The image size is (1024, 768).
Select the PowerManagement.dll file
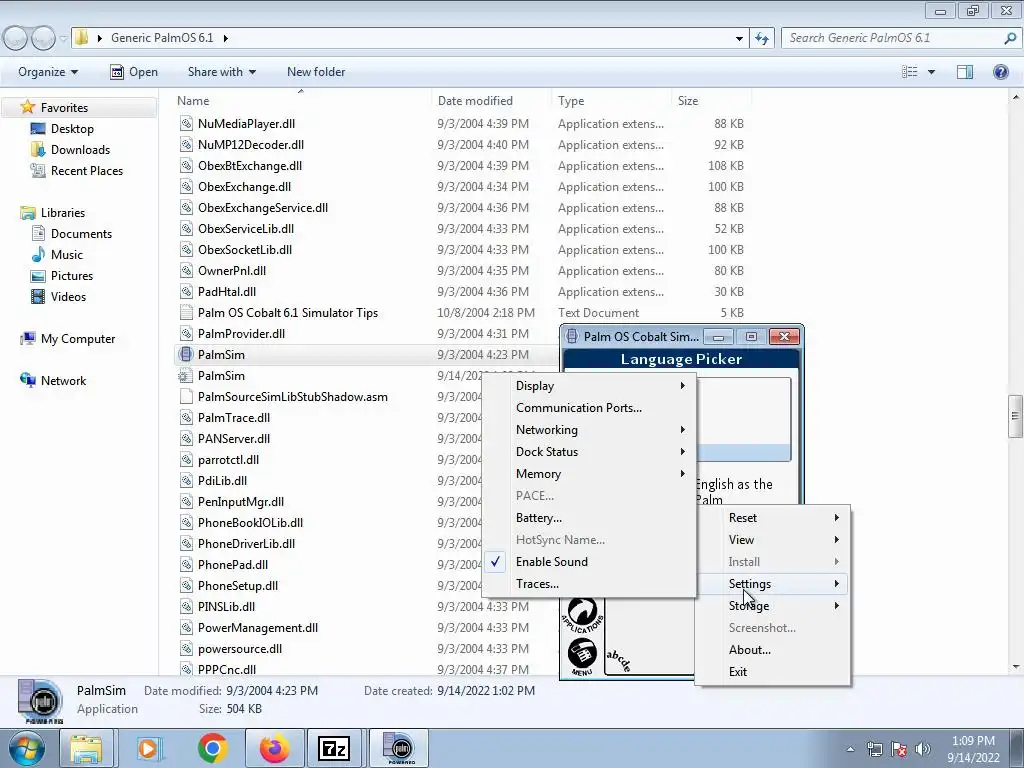pyautogui.click(x=258, y=628)
